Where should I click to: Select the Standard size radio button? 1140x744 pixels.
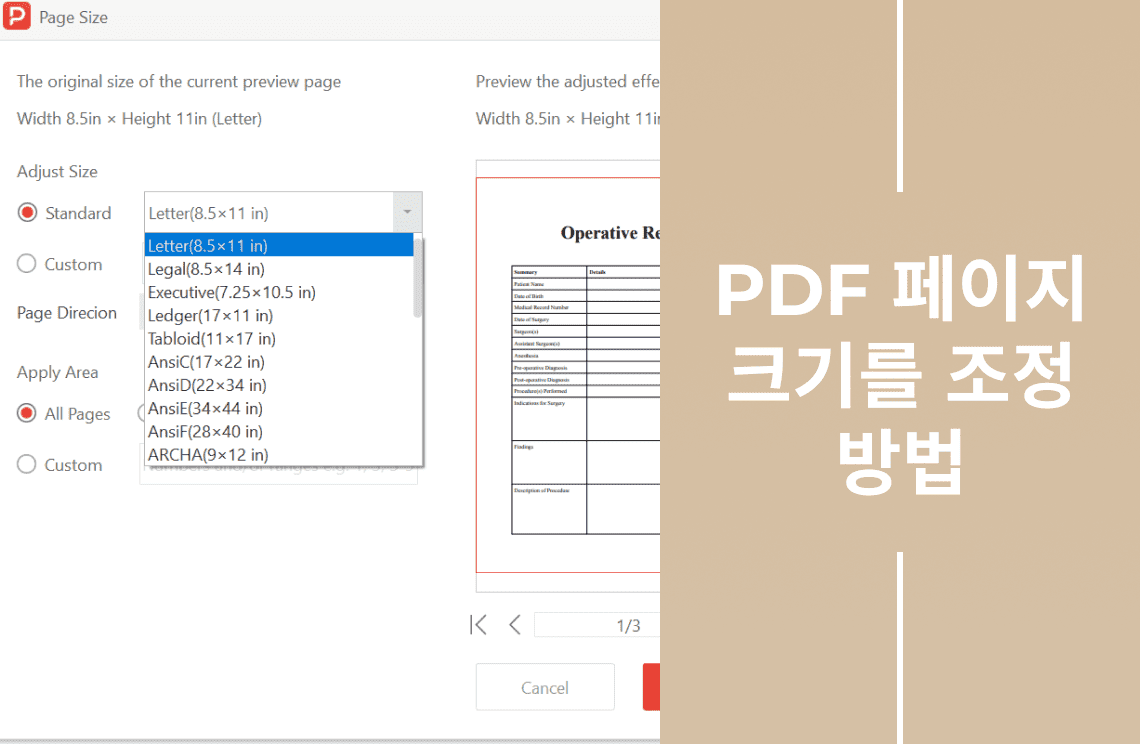[x=26, y=213]
